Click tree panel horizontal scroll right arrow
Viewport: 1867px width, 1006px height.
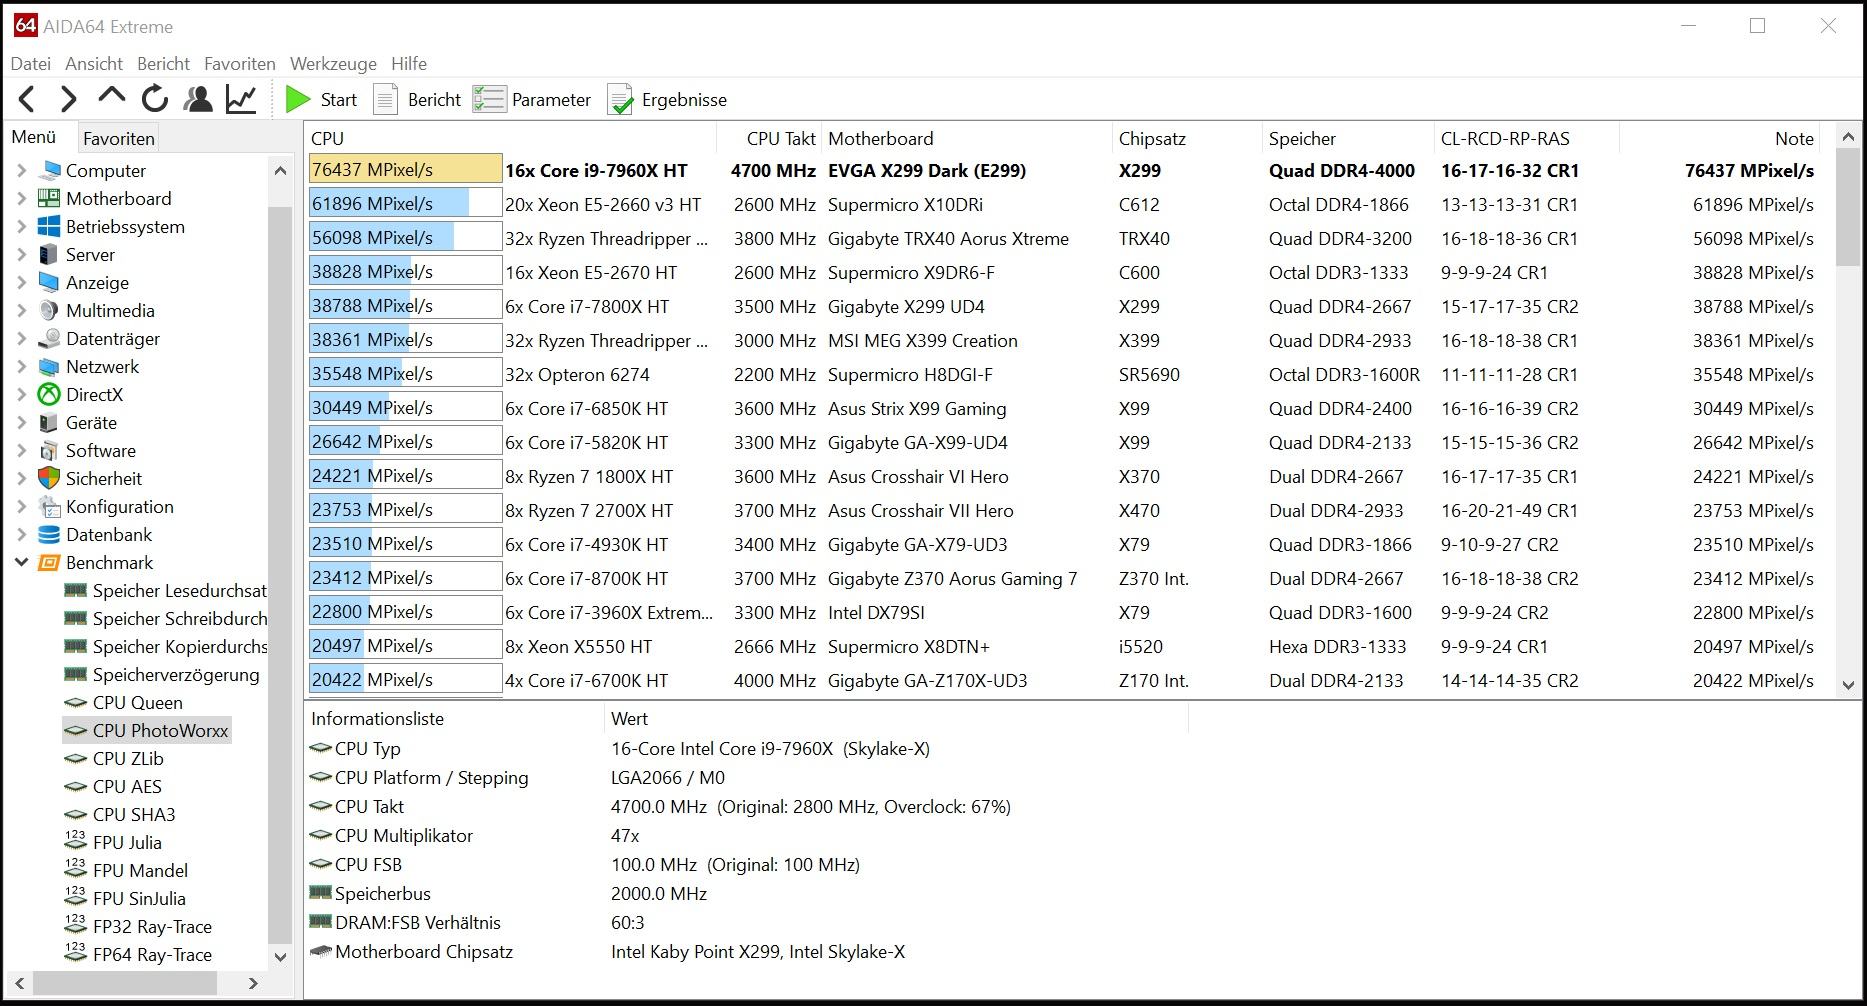click(253, 984)
